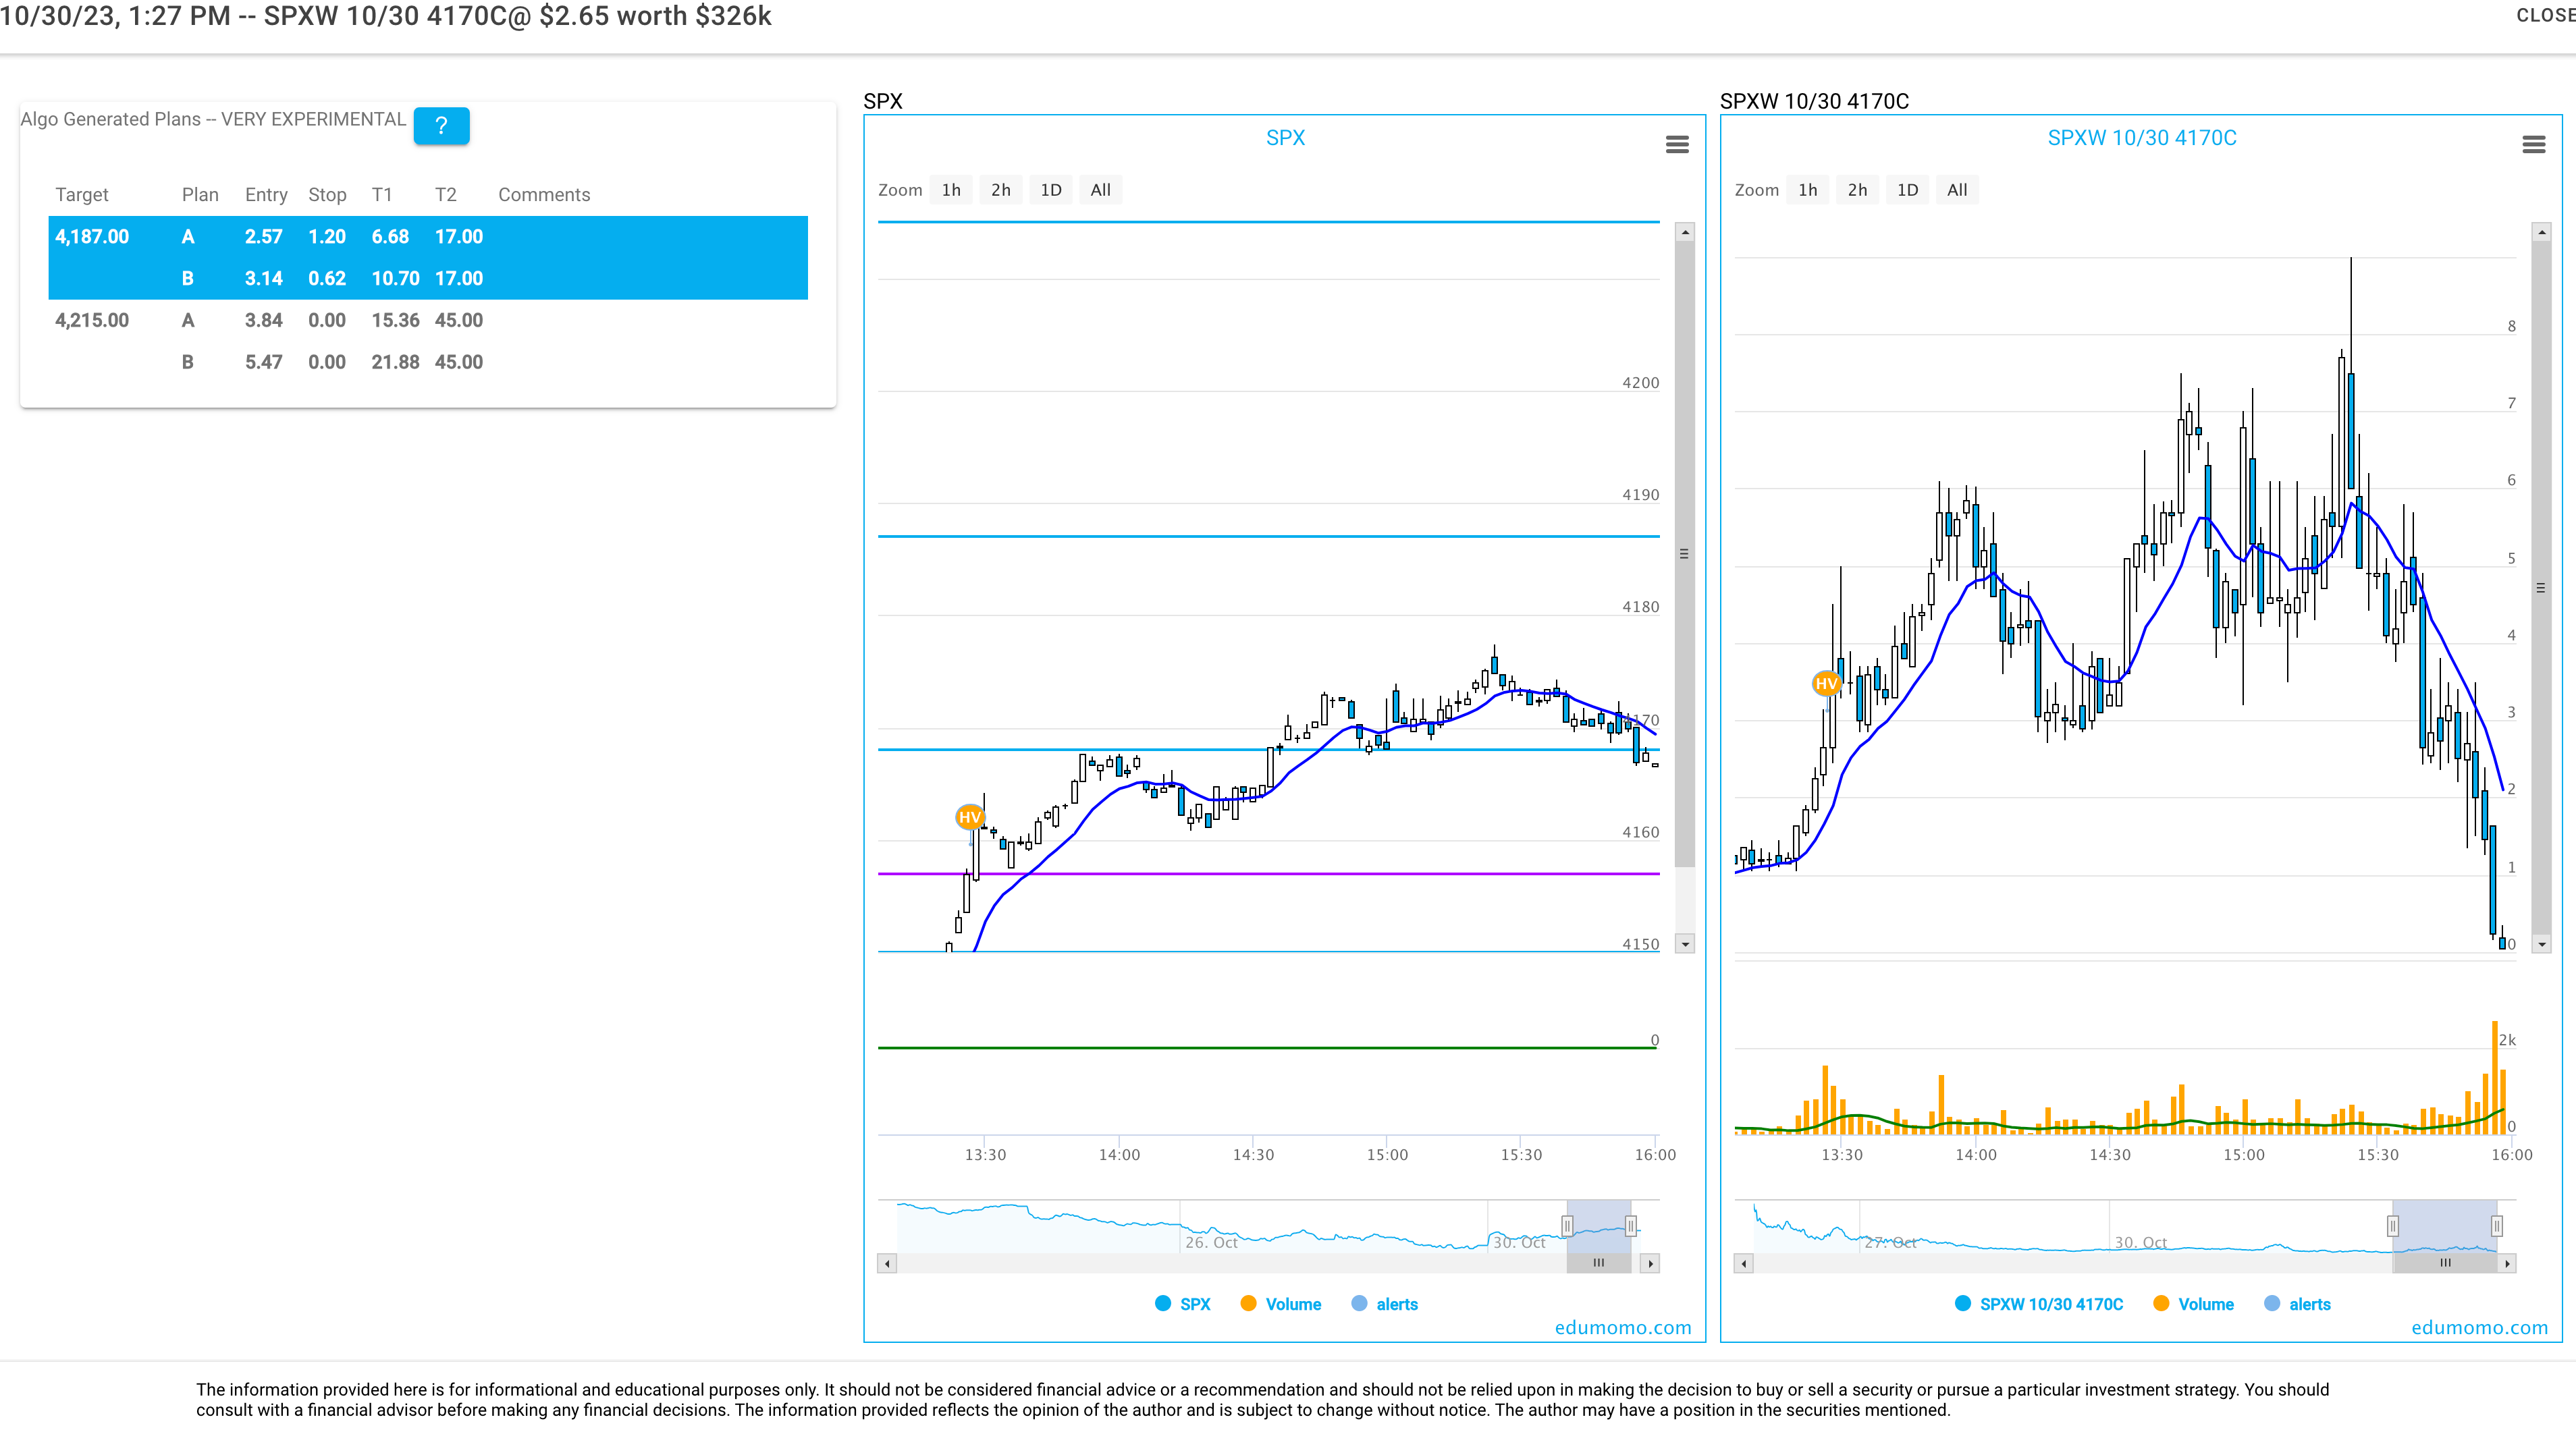Image resolution: width=2576 pixels, height=1432 pixels.
Task: Open edumomo.com link under SPX chart
Action: click(x=1622, y=1327)
